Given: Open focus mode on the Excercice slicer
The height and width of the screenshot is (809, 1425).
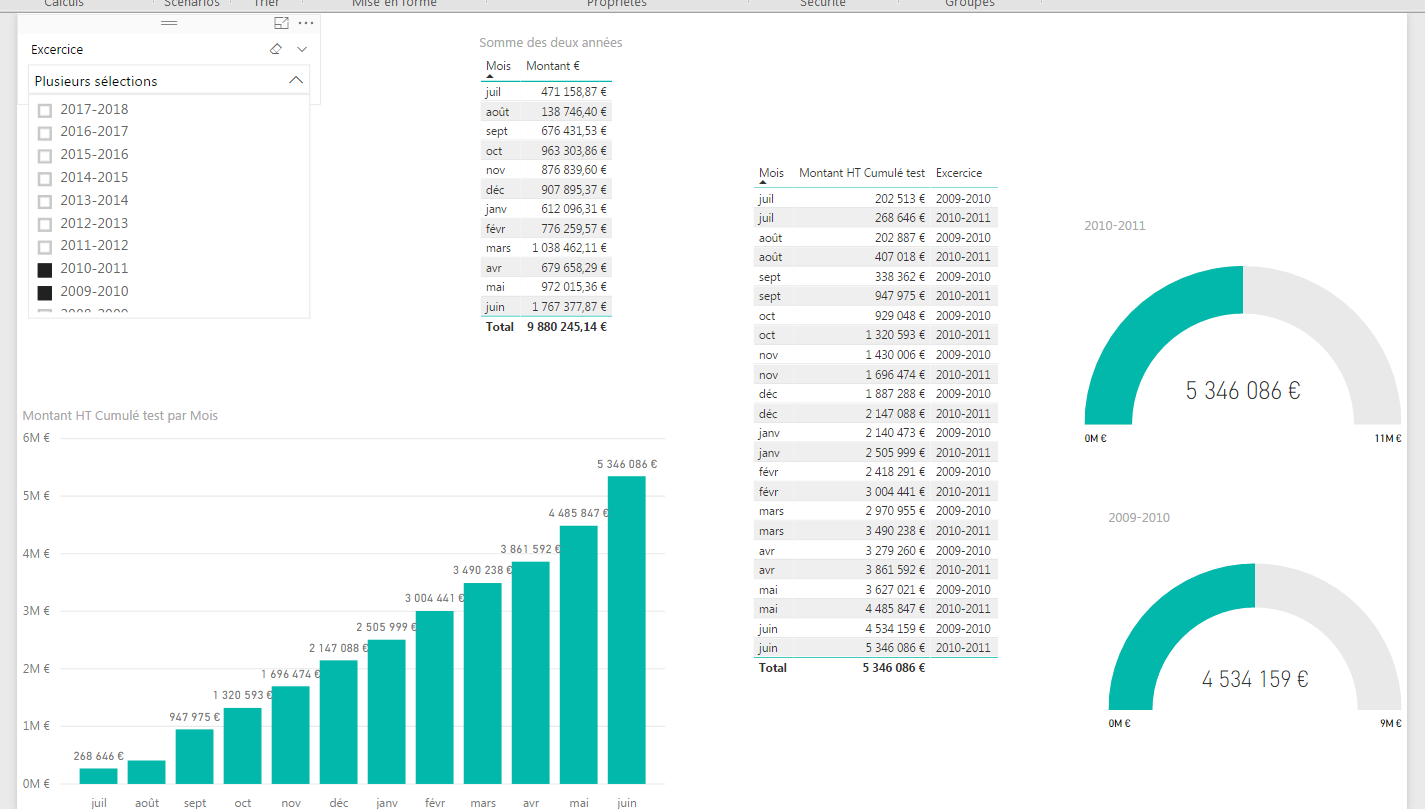Looking at the screenshot, I should pos(281,23).
